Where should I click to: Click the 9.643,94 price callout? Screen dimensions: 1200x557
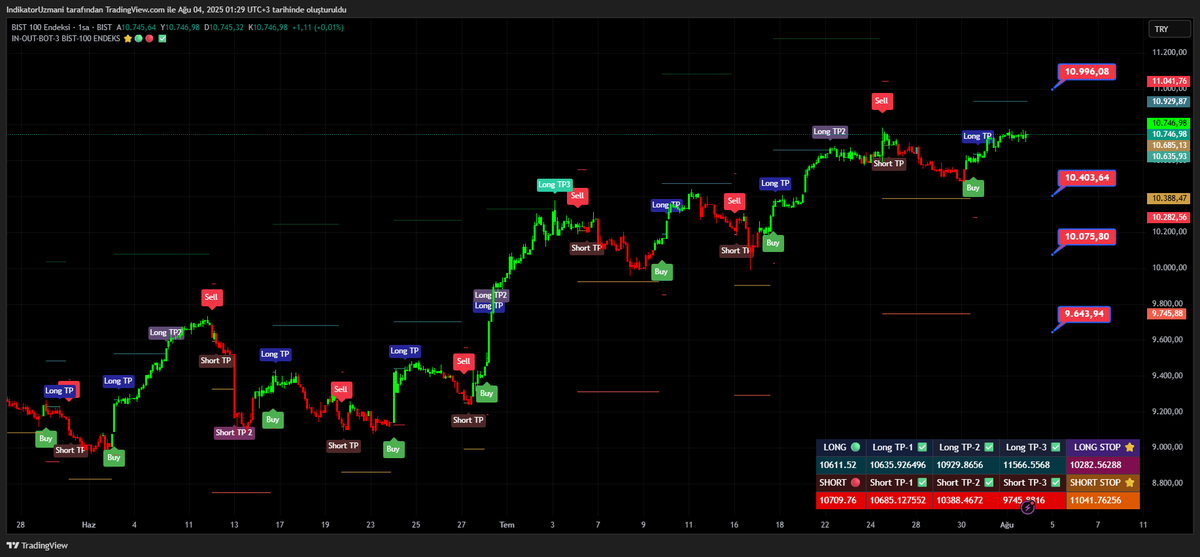[x=1084, y=313]
